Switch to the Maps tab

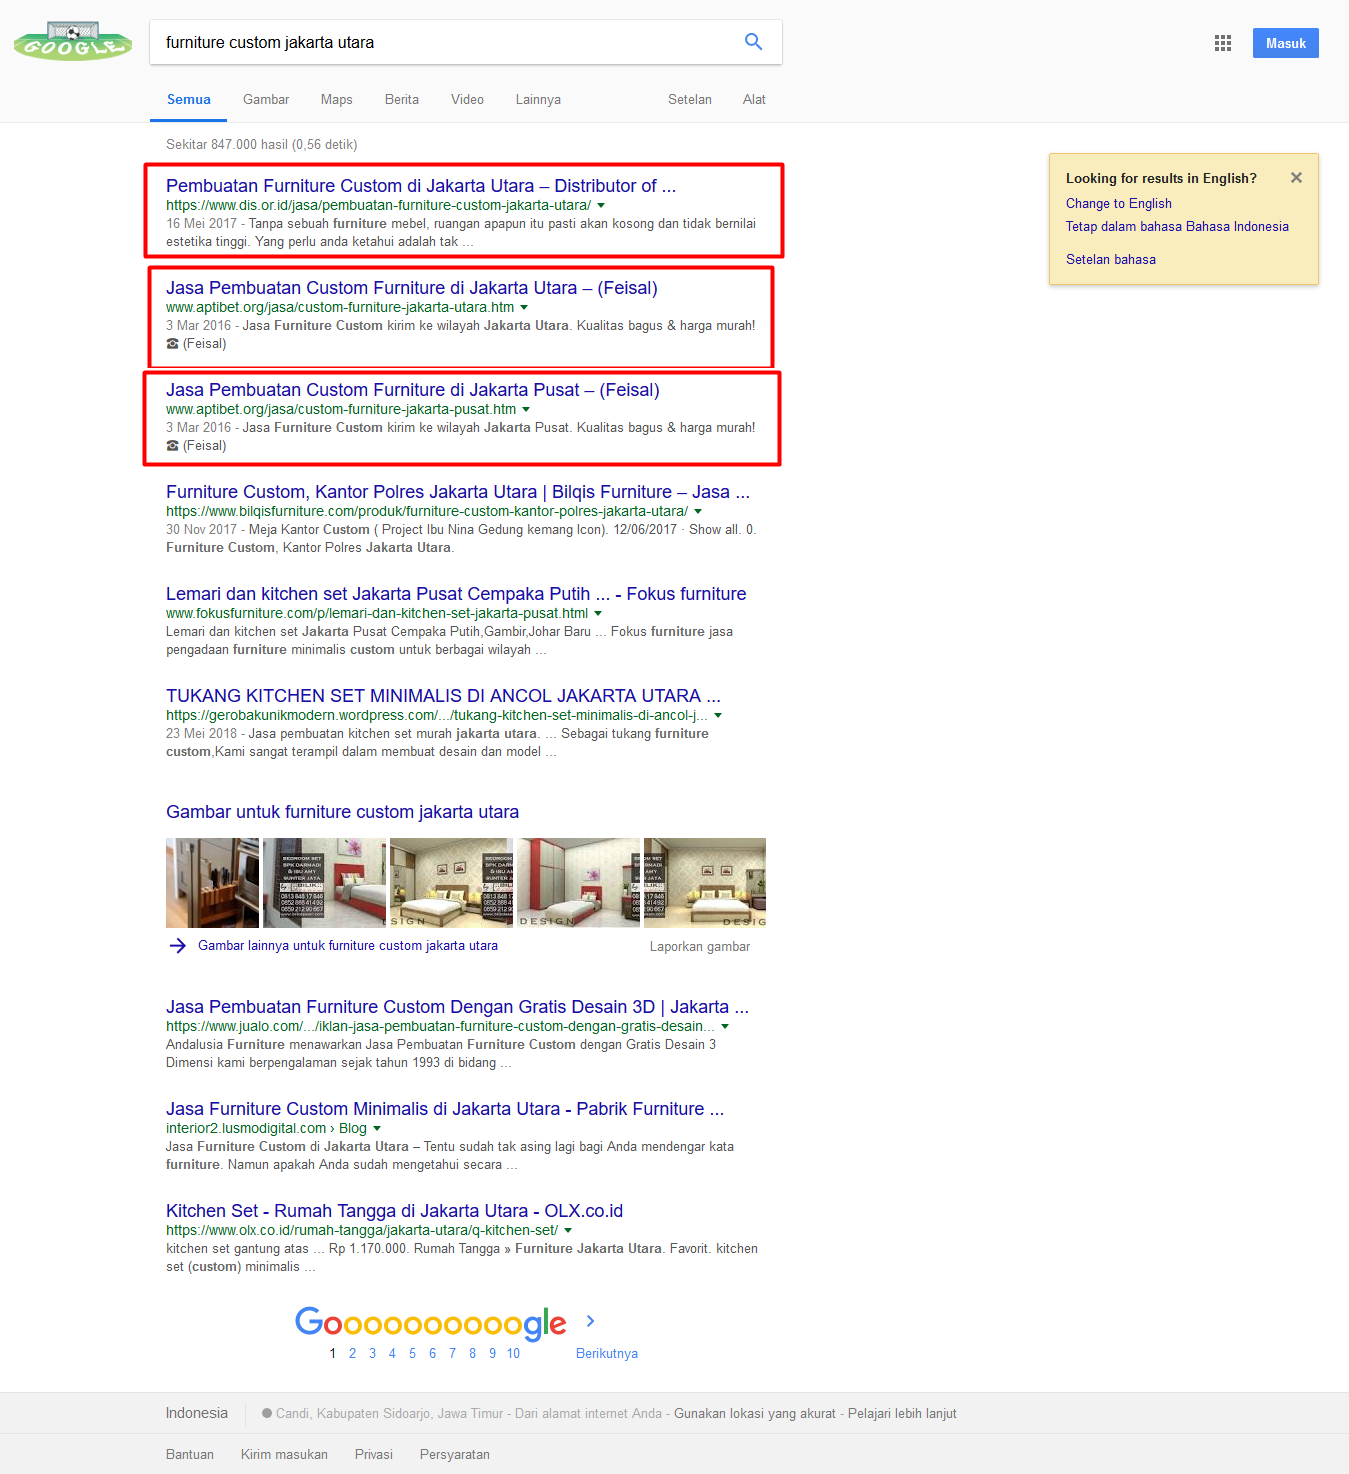click(x=337, y=100)
